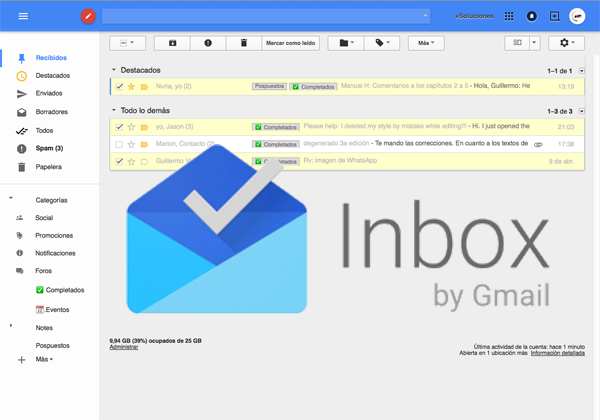Click the Destacados clock icon

pos(21,76)
